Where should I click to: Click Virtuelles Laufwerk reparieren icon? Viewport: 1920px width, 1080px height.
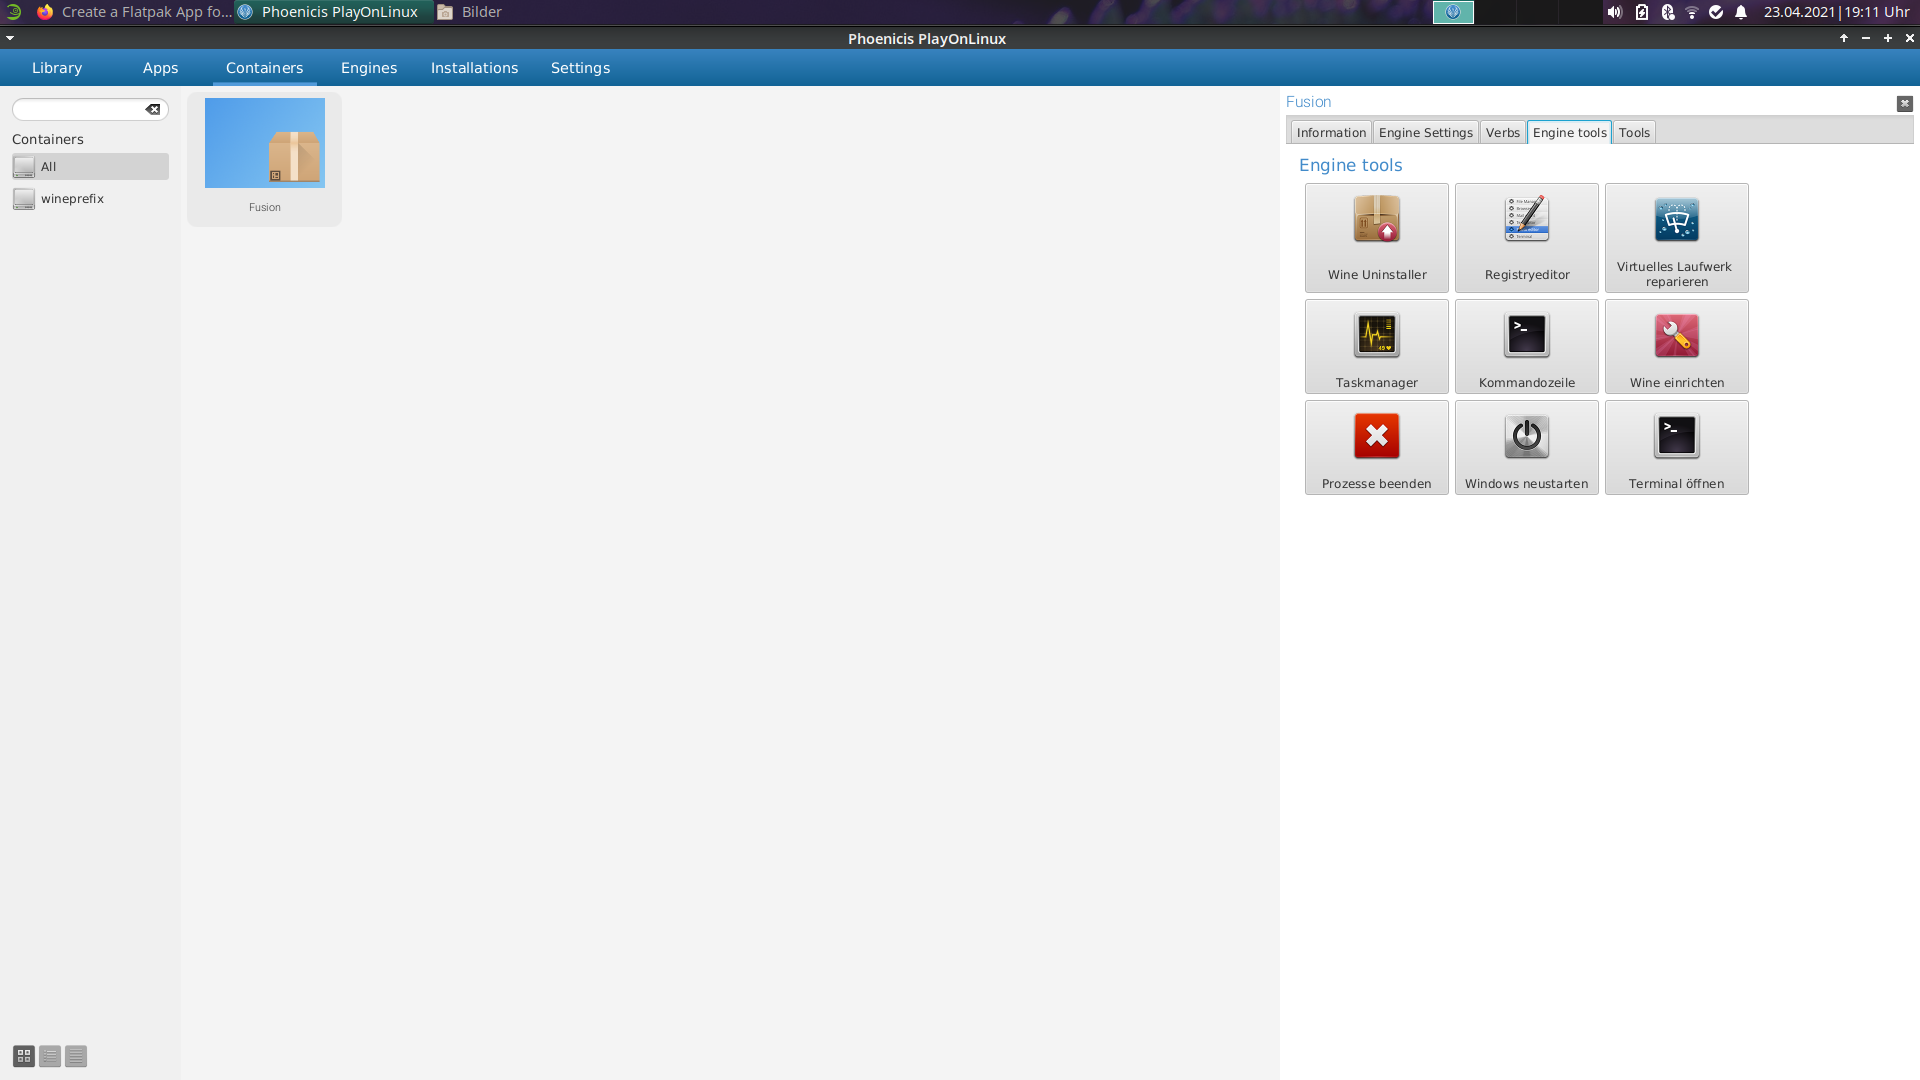pos(1676,220)
